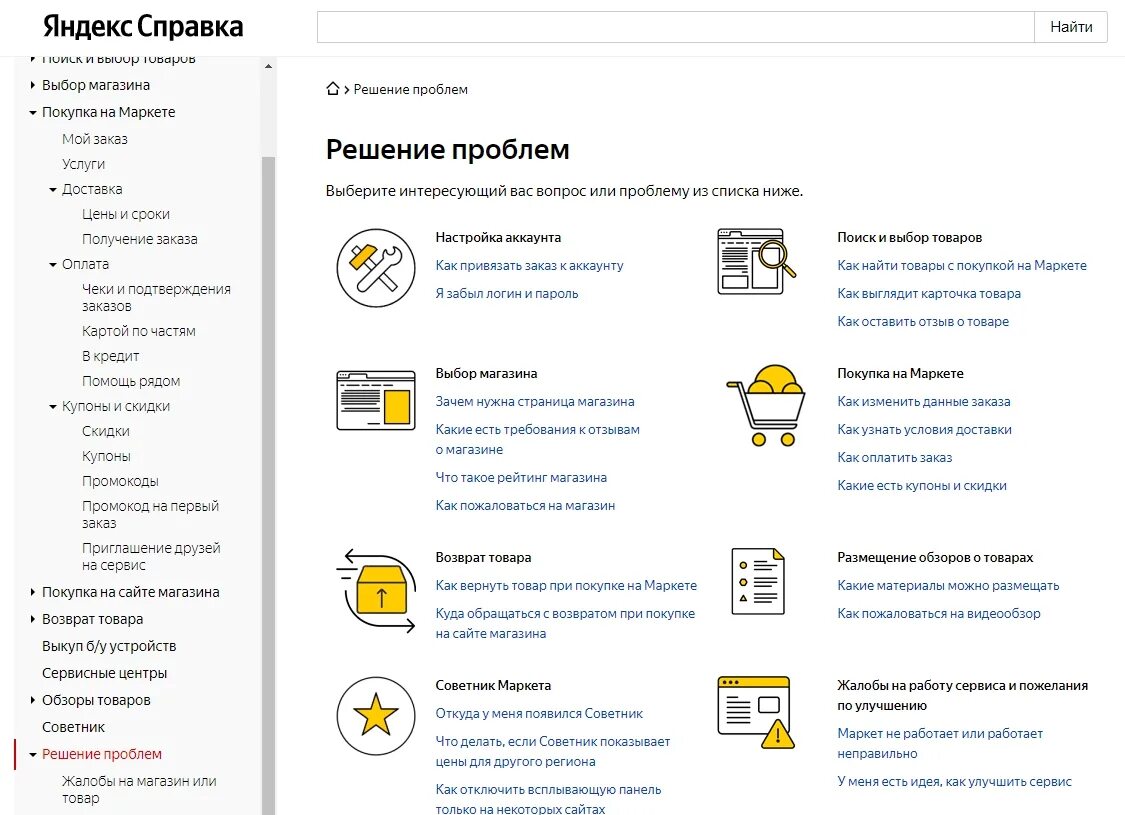
Task: Open Как оплатить заказ
Action: tap(895, 457)
